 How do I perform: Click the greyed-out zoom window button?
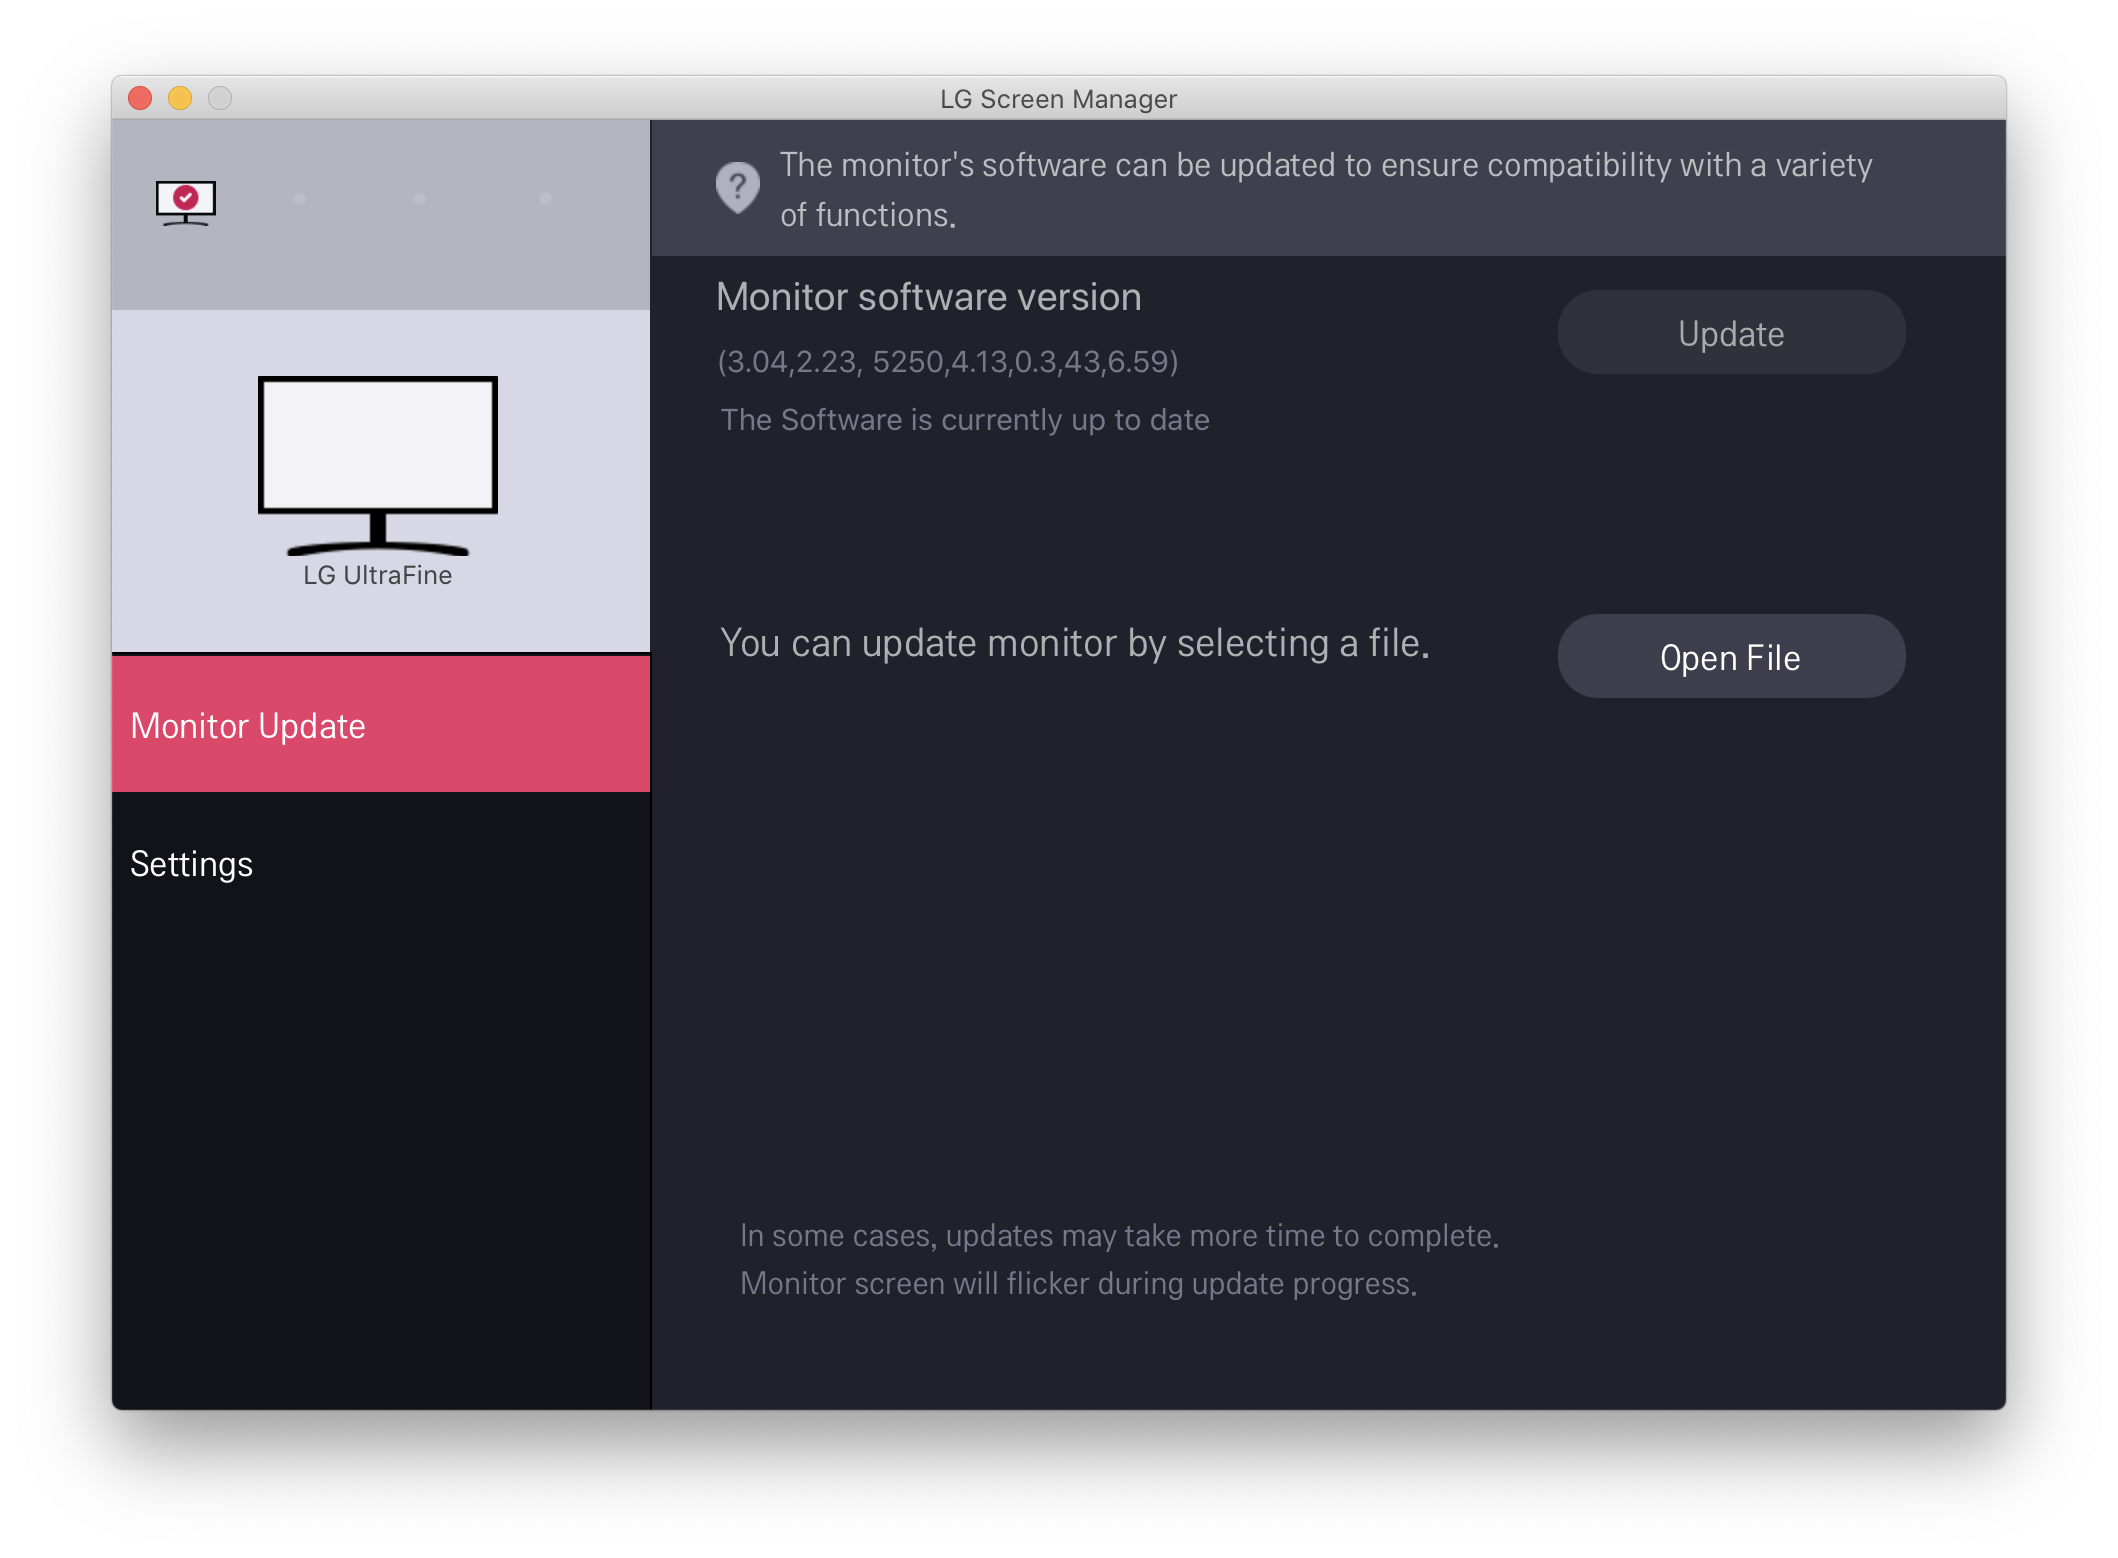pyautogui.click(x=220, y=98)
